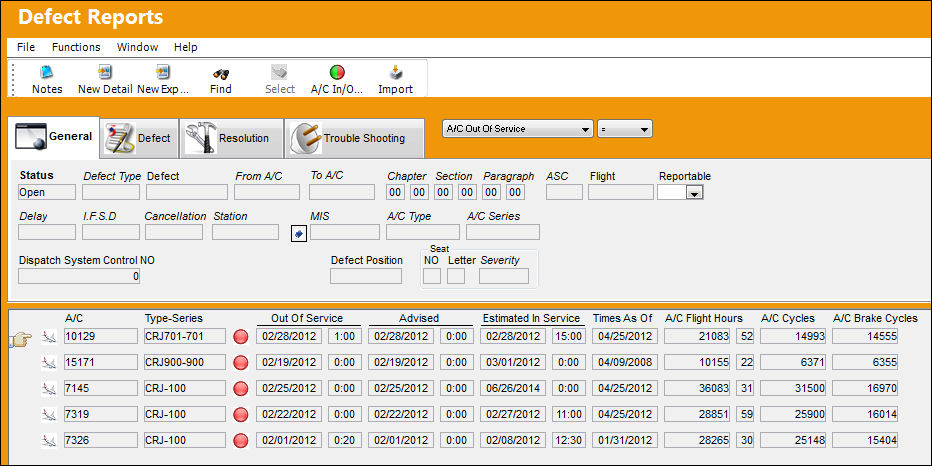Click the Delay input field

tap(47, 232)
